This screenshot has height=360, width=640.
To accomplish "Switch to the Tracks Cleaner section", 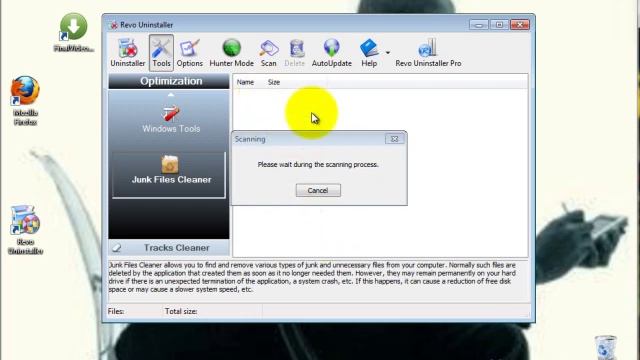I will coord(169,248).
